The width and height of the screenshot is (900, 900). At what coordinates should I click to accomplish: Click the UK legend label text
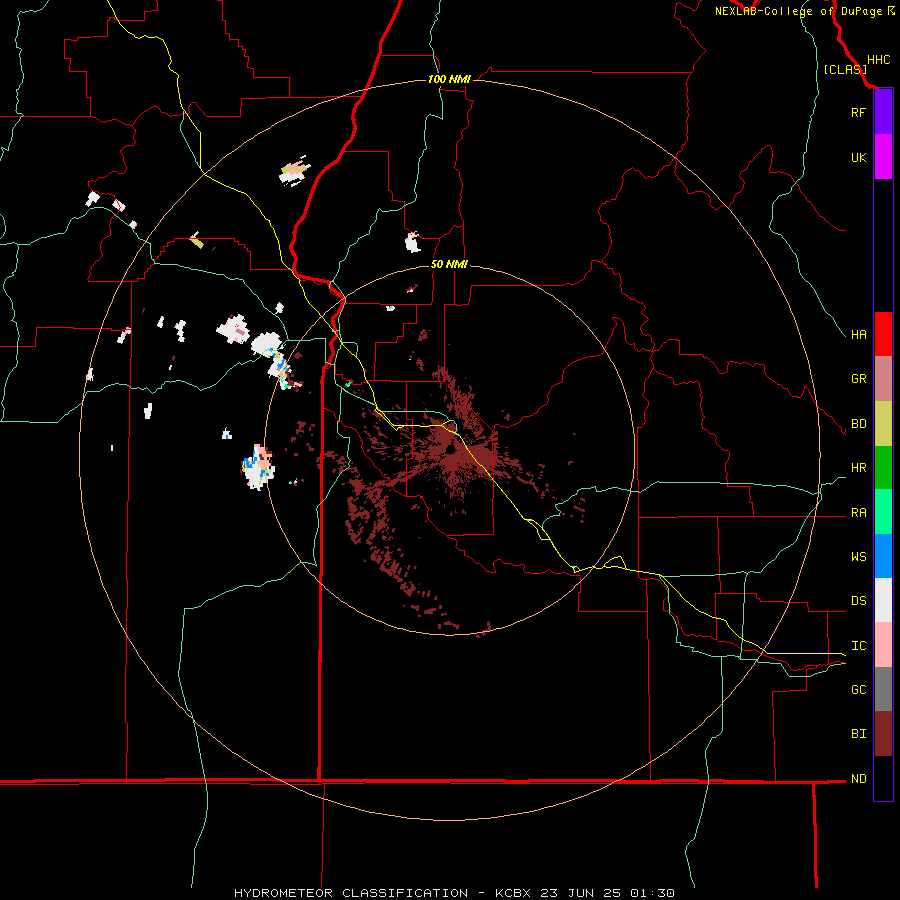pos(859,157)
